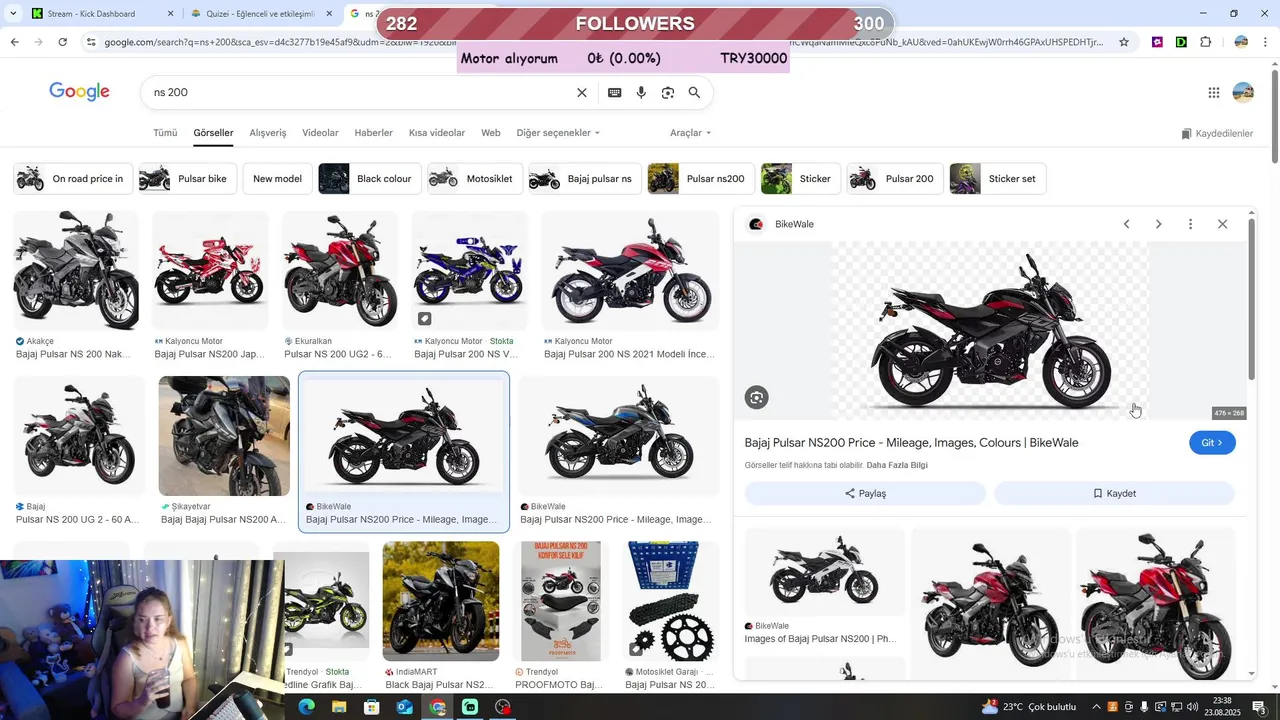Select the Pulsar ns200 filter chip
Screen dimensions: 1280x720
pyautogui.click(x=701, y=179)
